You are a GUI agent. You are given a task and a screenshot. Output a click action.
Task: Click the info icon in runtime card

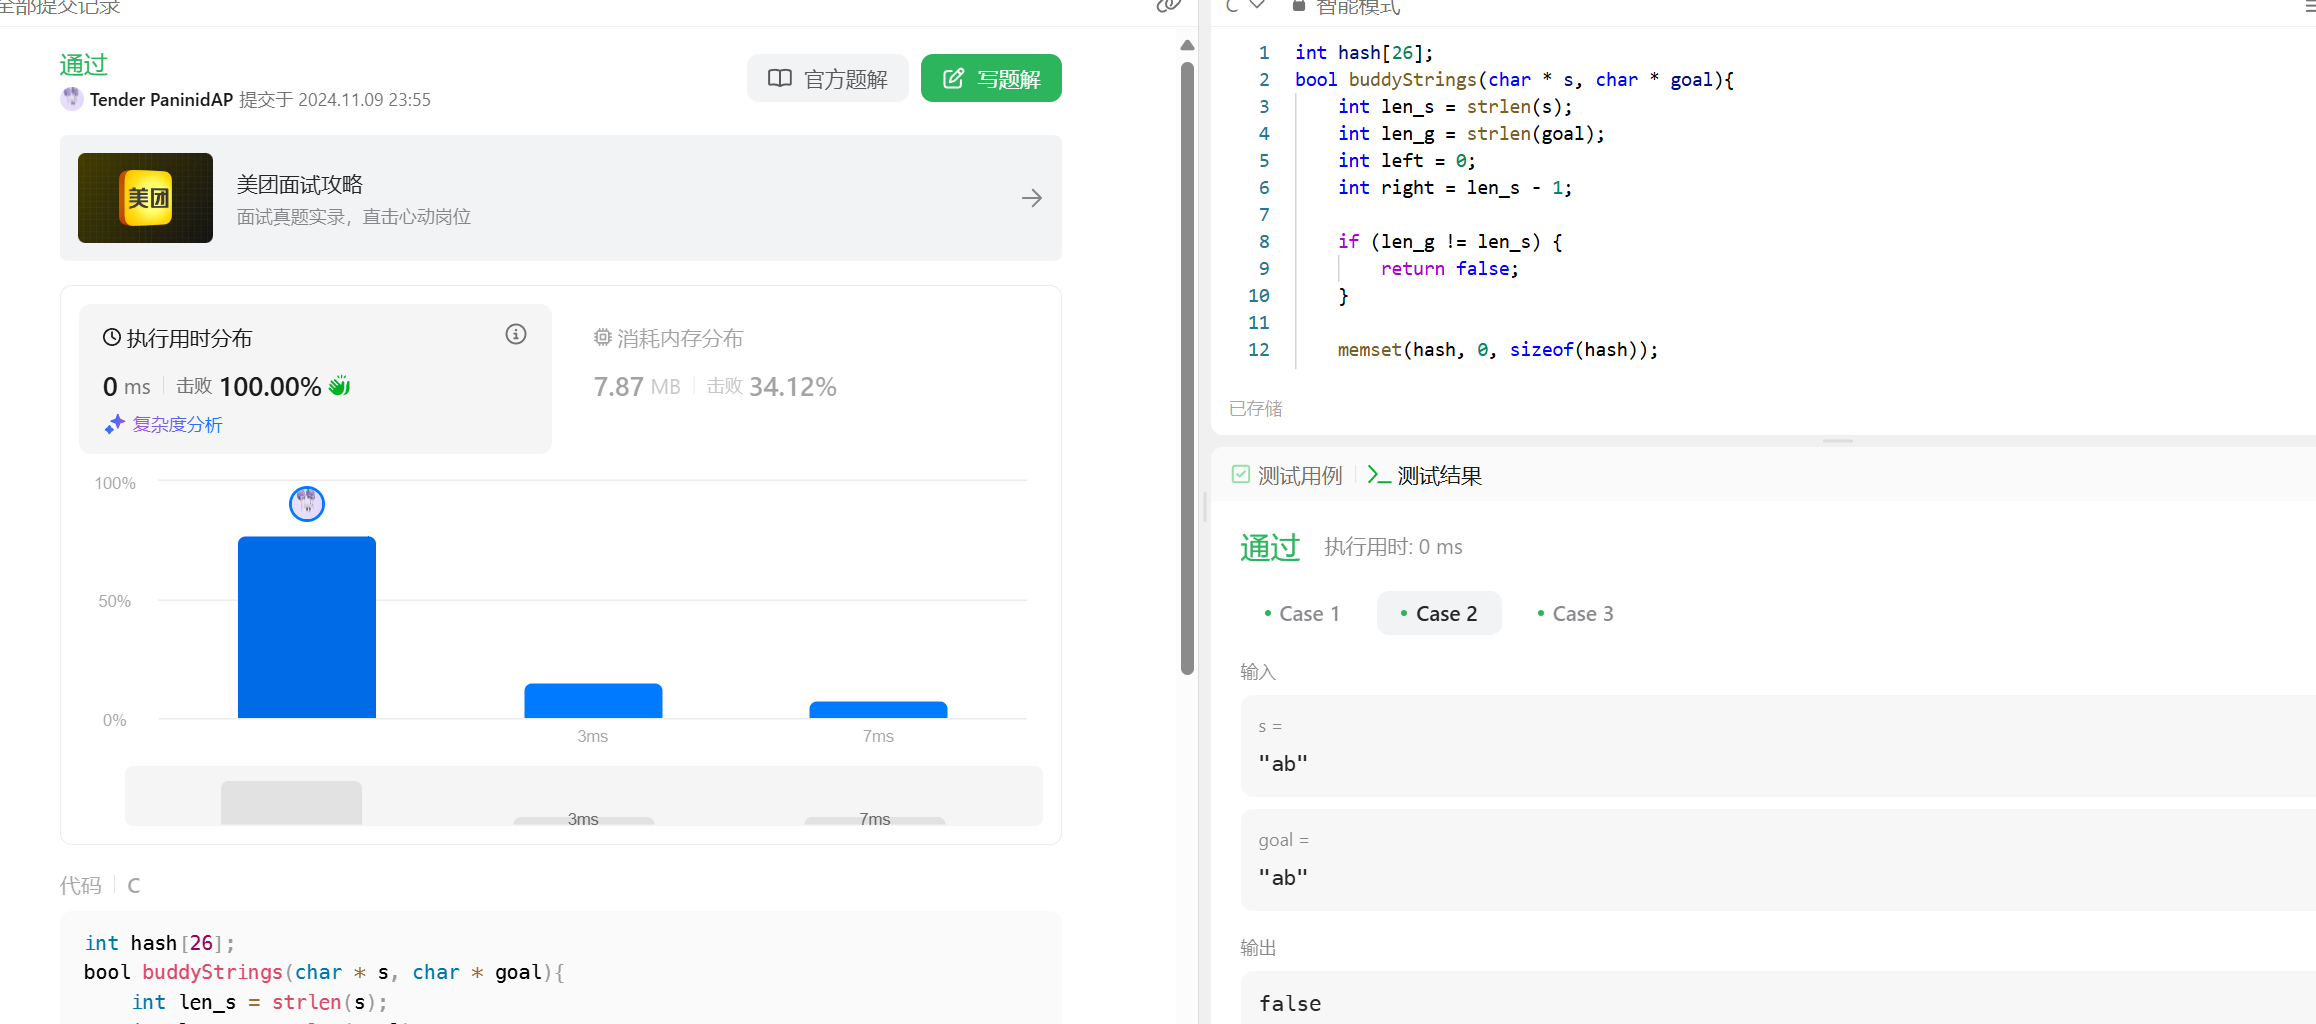click(516, 335)
